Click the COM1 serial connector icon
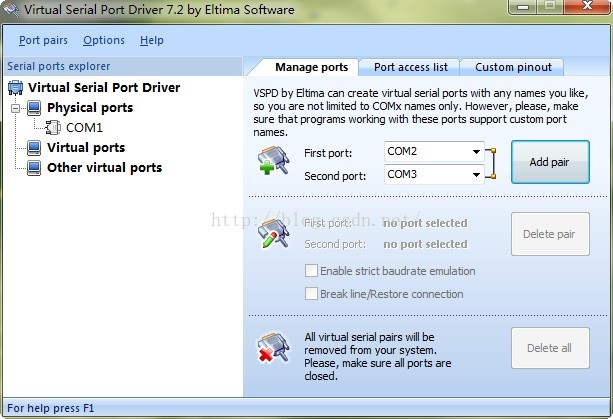 tap(53, 127)
